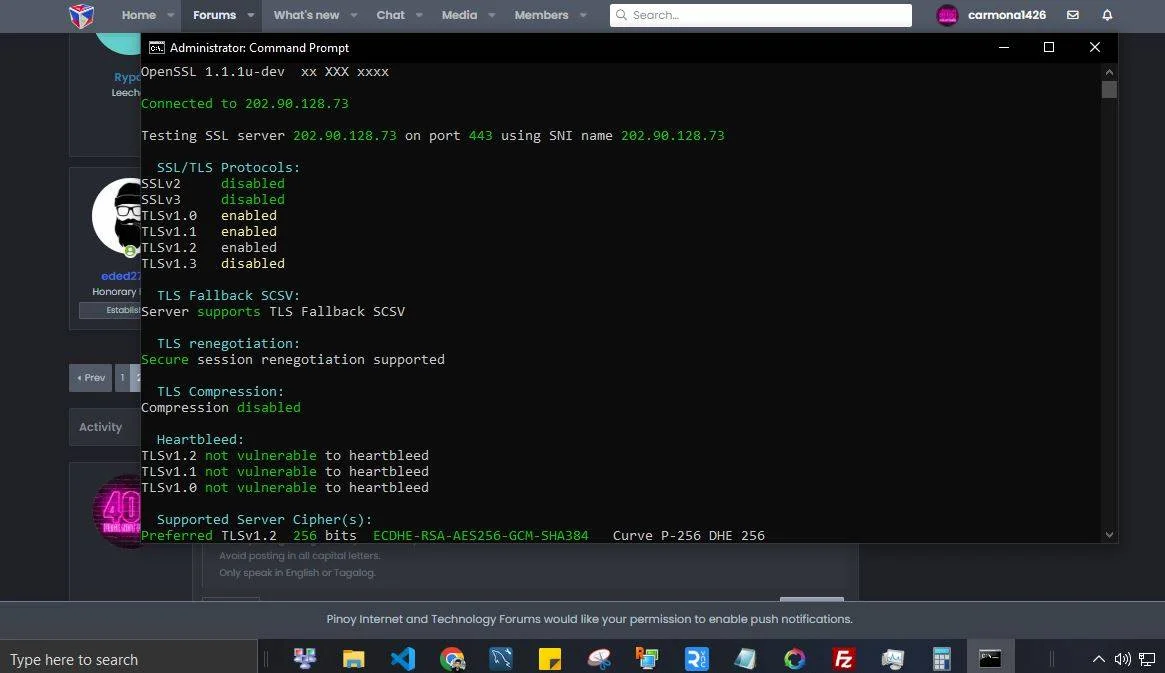Viewport: 1165px width, 673px height.
Task: Open Sticky Notes from the taskbar
Action: (x=550, y=658)
